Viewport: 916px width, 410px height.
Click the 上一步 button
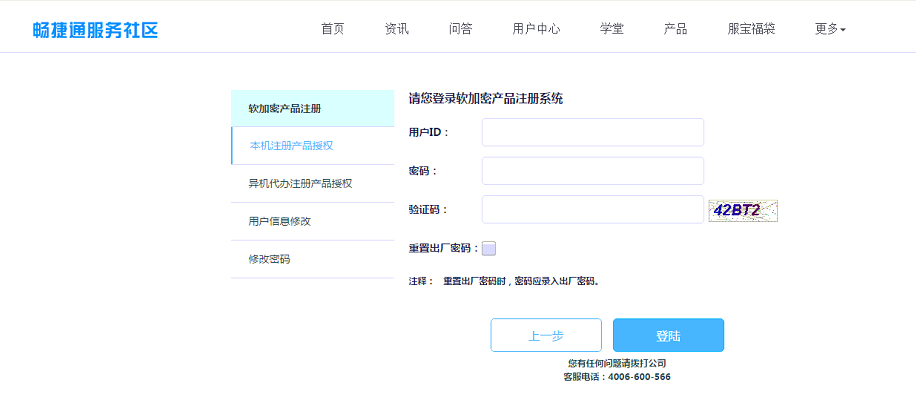546,335
